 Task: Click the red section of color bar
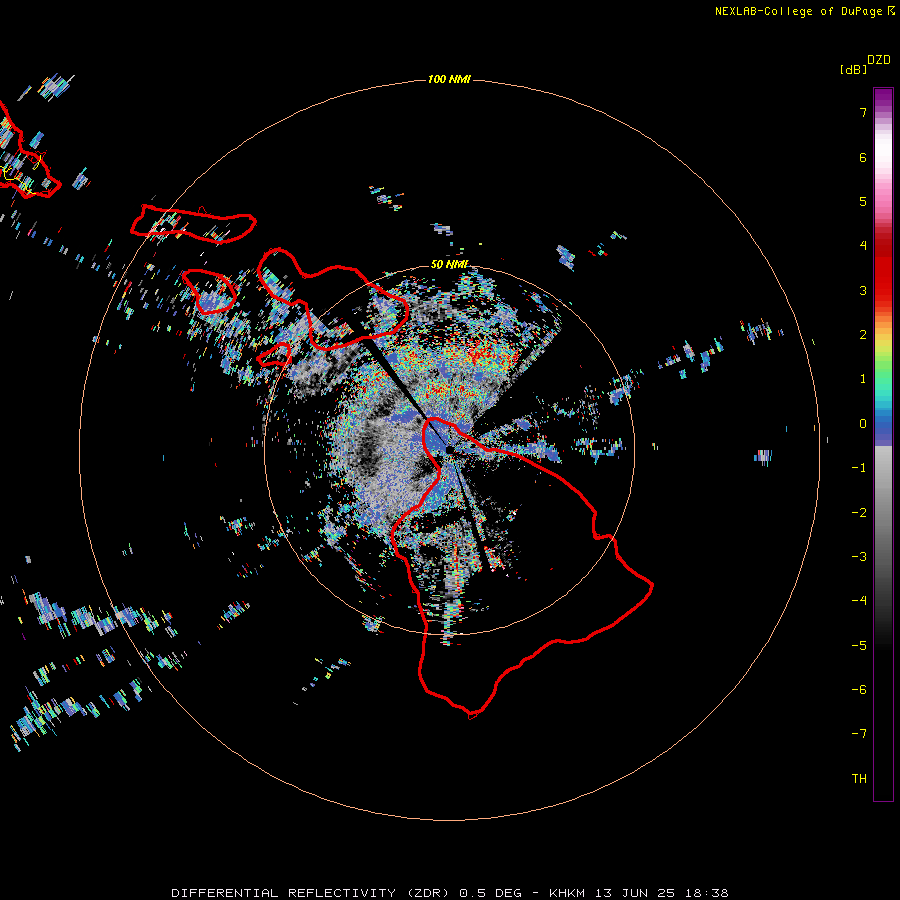coord(883,267)
